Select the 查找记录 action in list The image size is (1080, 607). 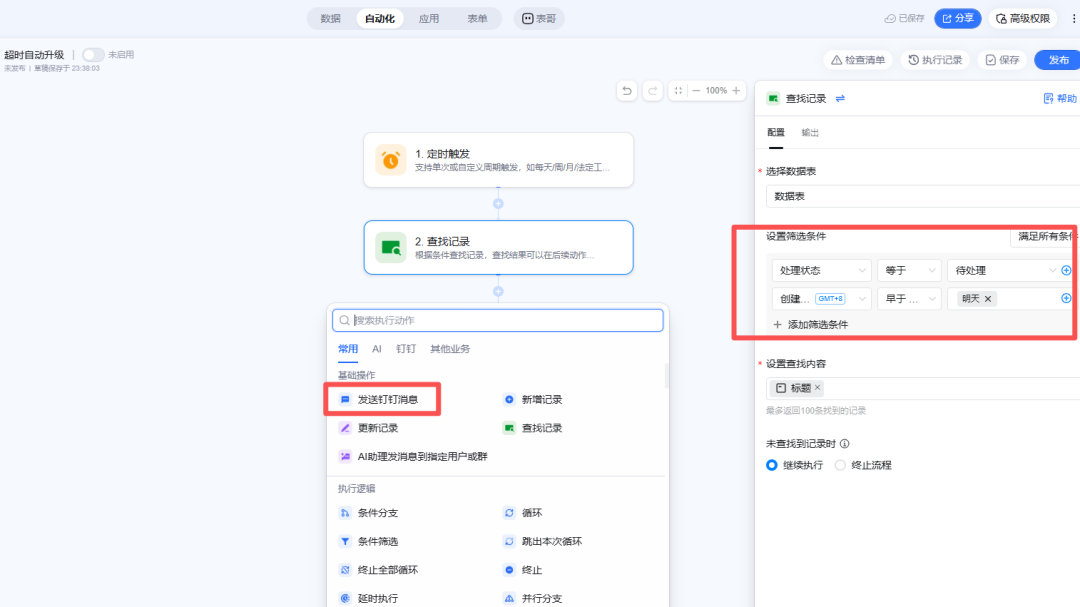click(533, 428)
